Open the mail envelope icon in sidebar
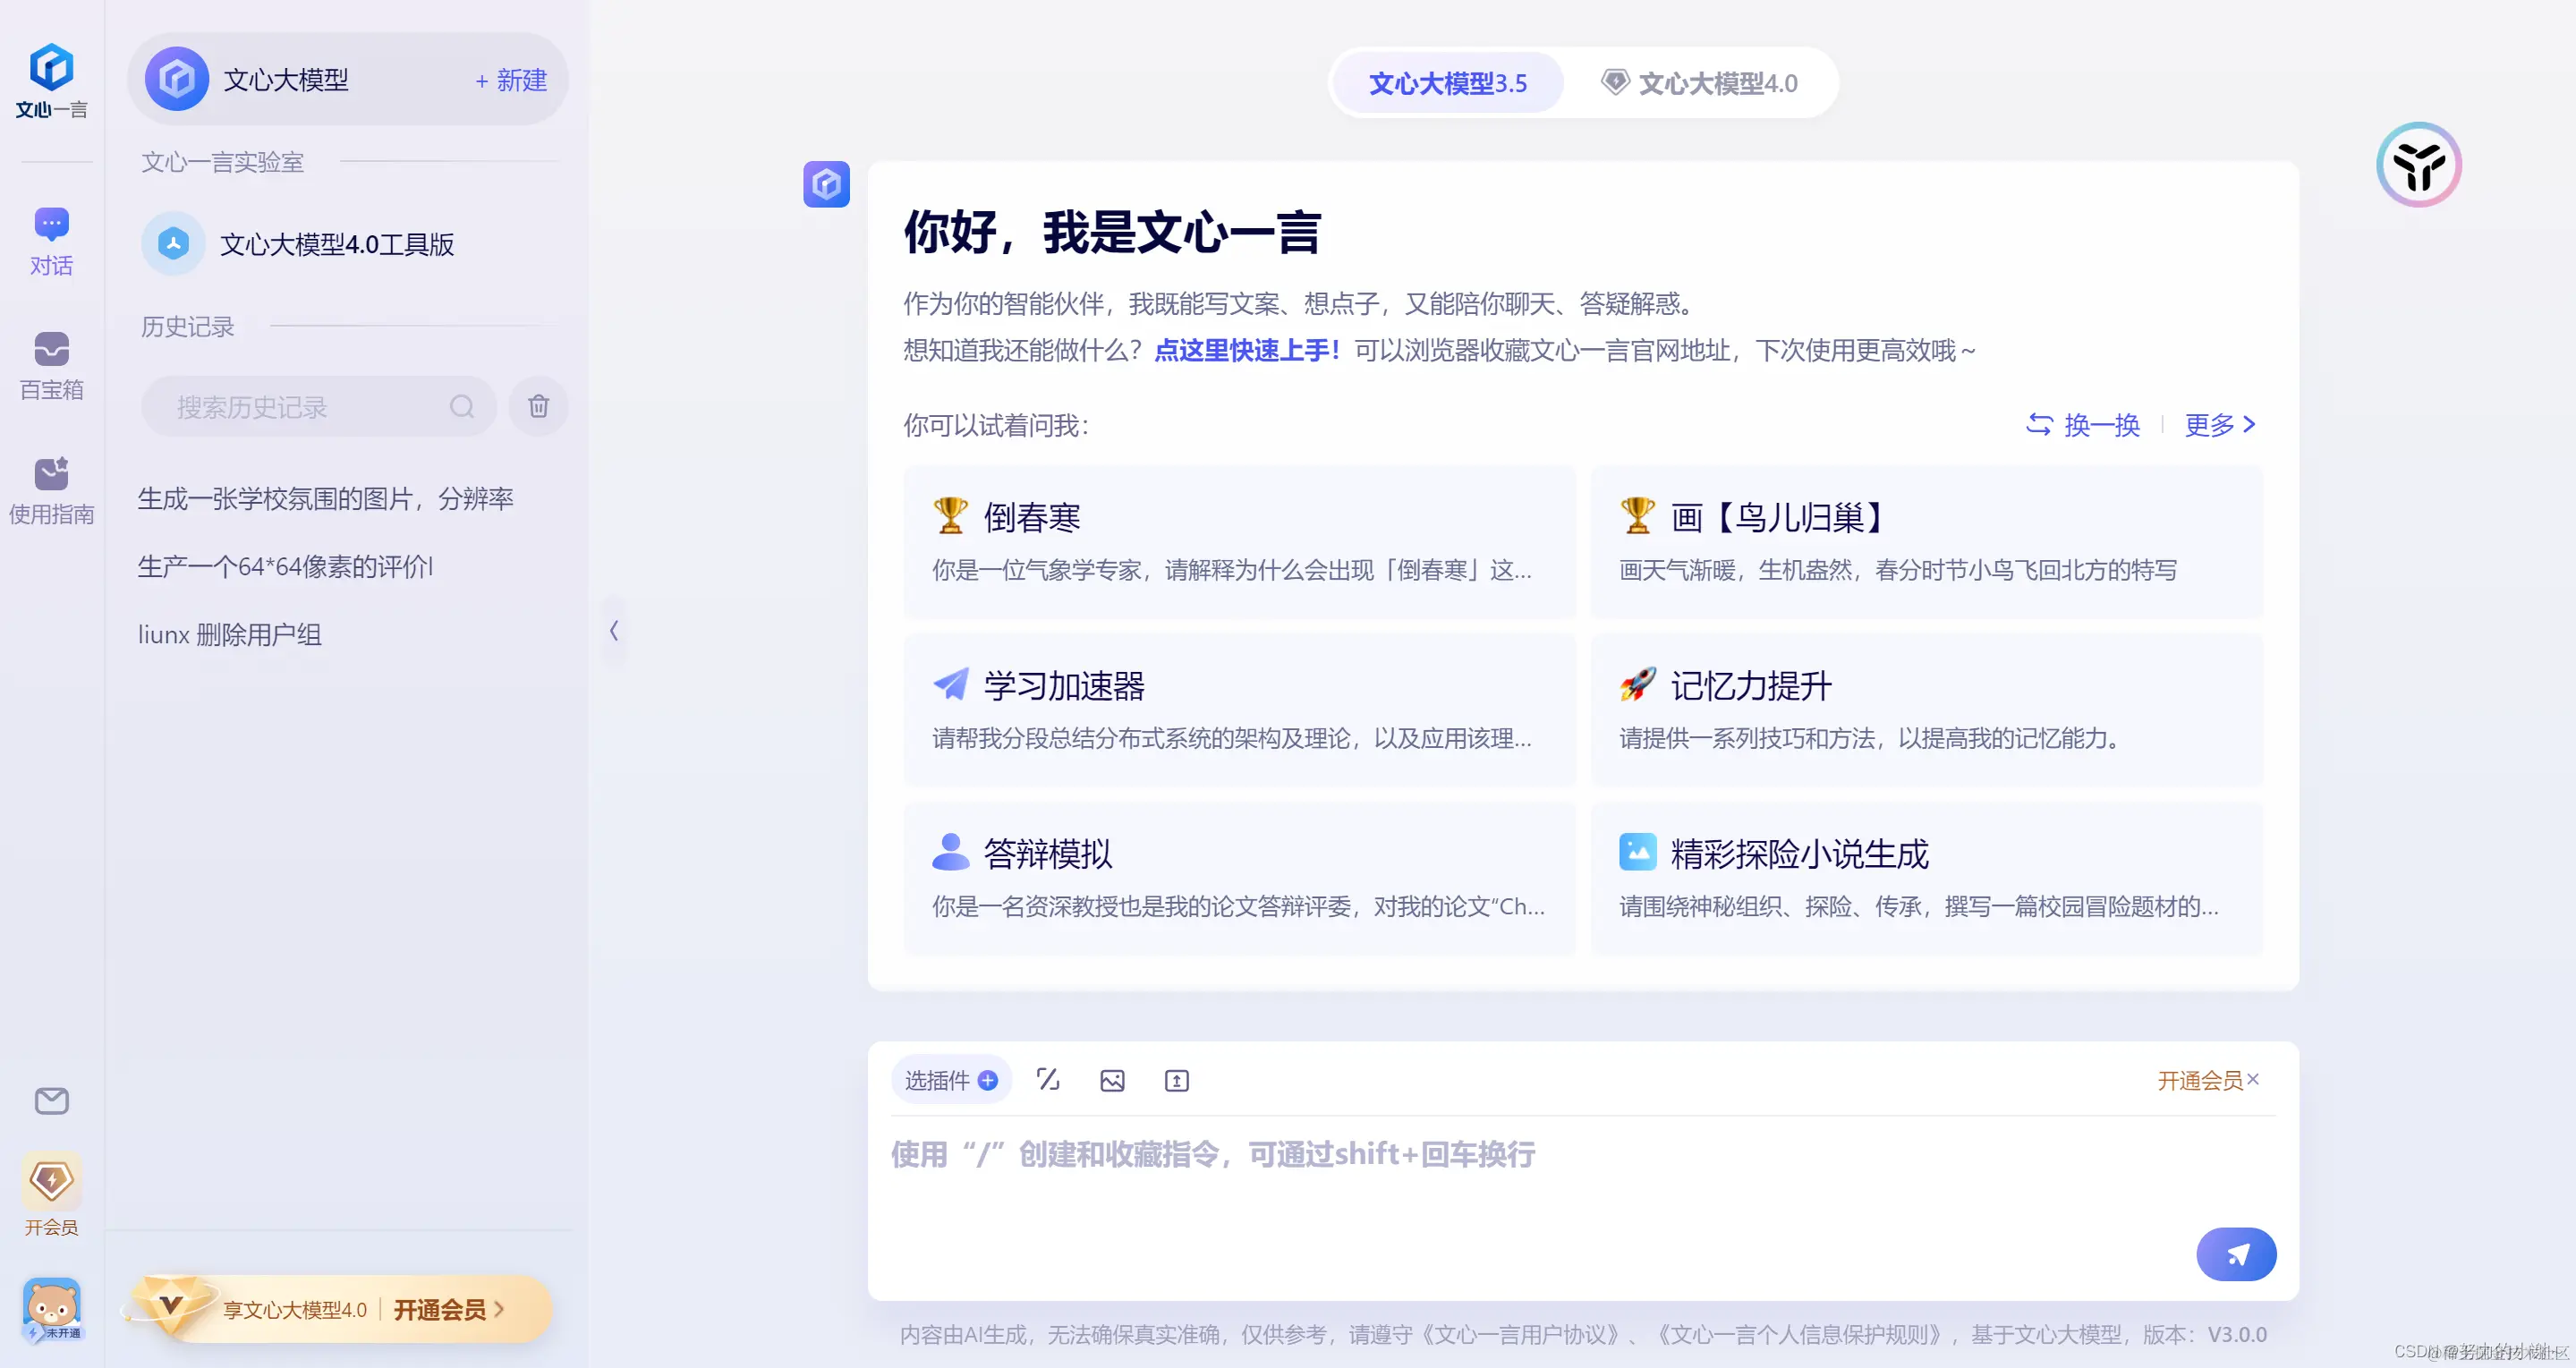The height and width of the screenshot is (1368, 2576). point(51,1101)
